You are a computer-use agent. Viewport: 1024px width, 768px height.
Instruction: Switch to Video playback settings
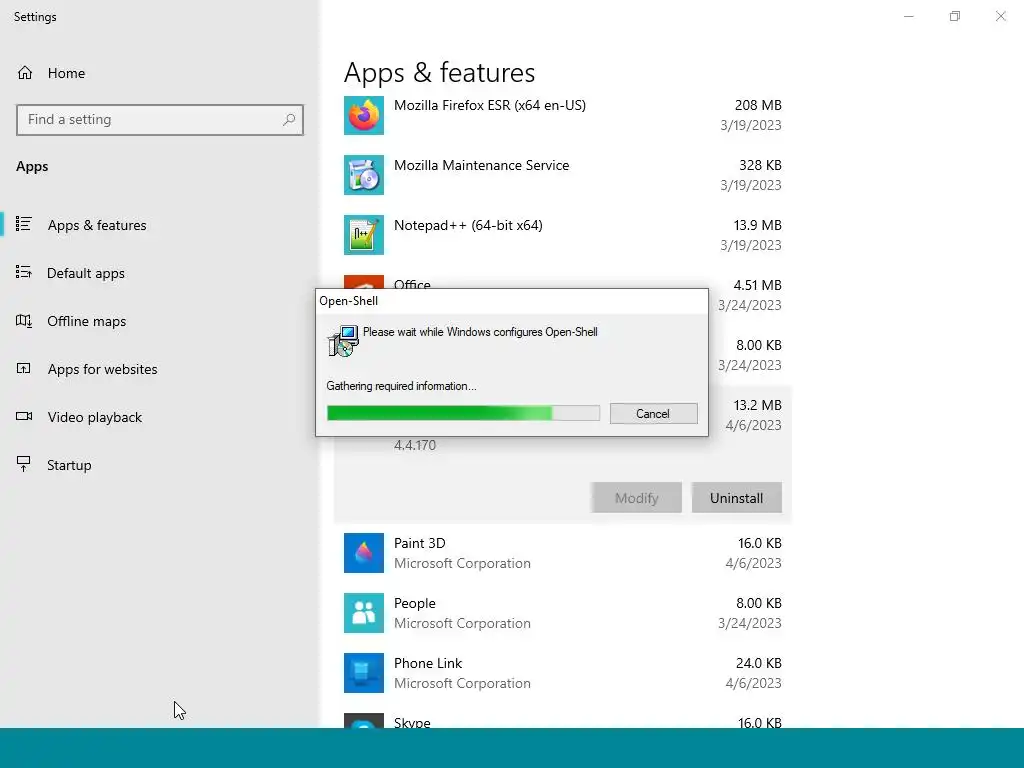[94, 417]
